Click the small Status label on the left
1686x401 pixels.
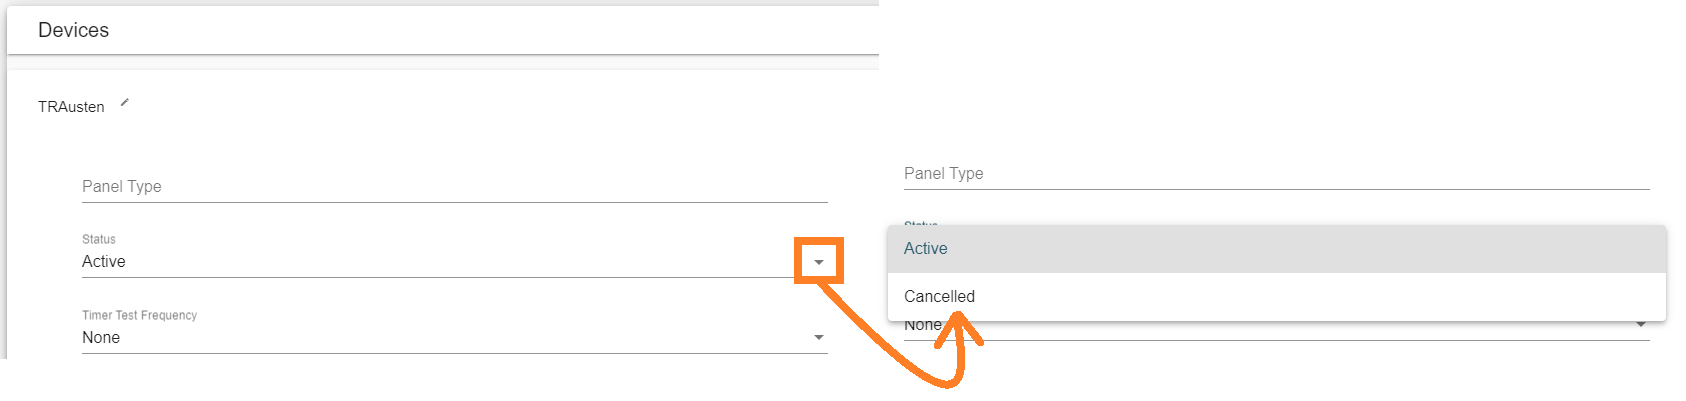click(x=99, y=239)
